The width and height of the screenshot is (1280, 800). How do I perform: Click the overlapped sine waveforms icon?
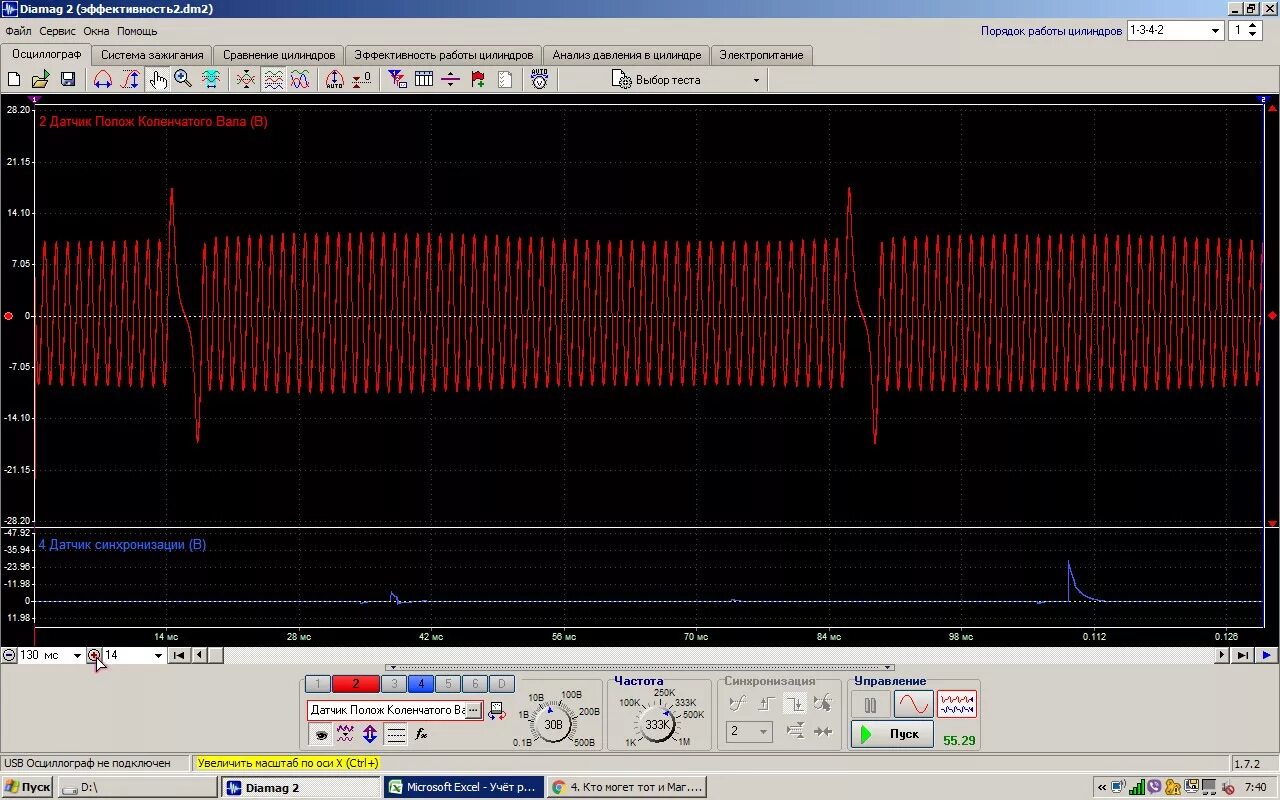point(299,79)
